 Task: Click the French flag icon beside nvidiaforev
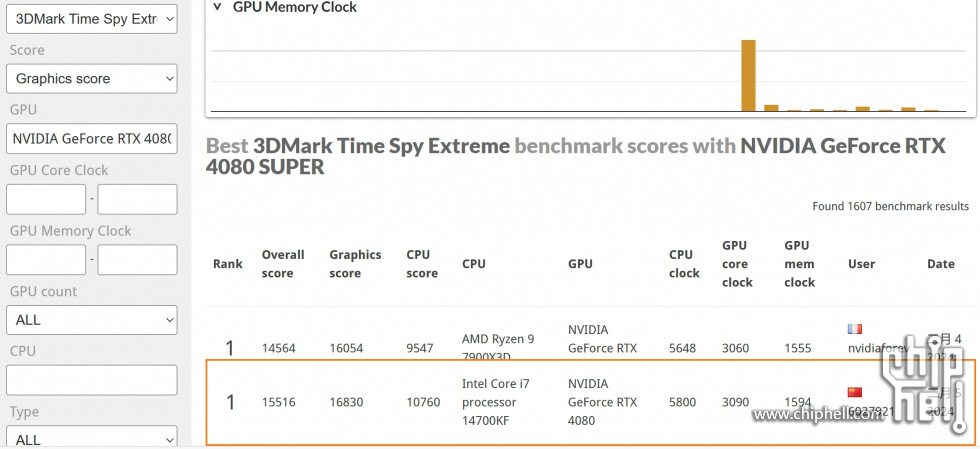(x=854, y=329)
